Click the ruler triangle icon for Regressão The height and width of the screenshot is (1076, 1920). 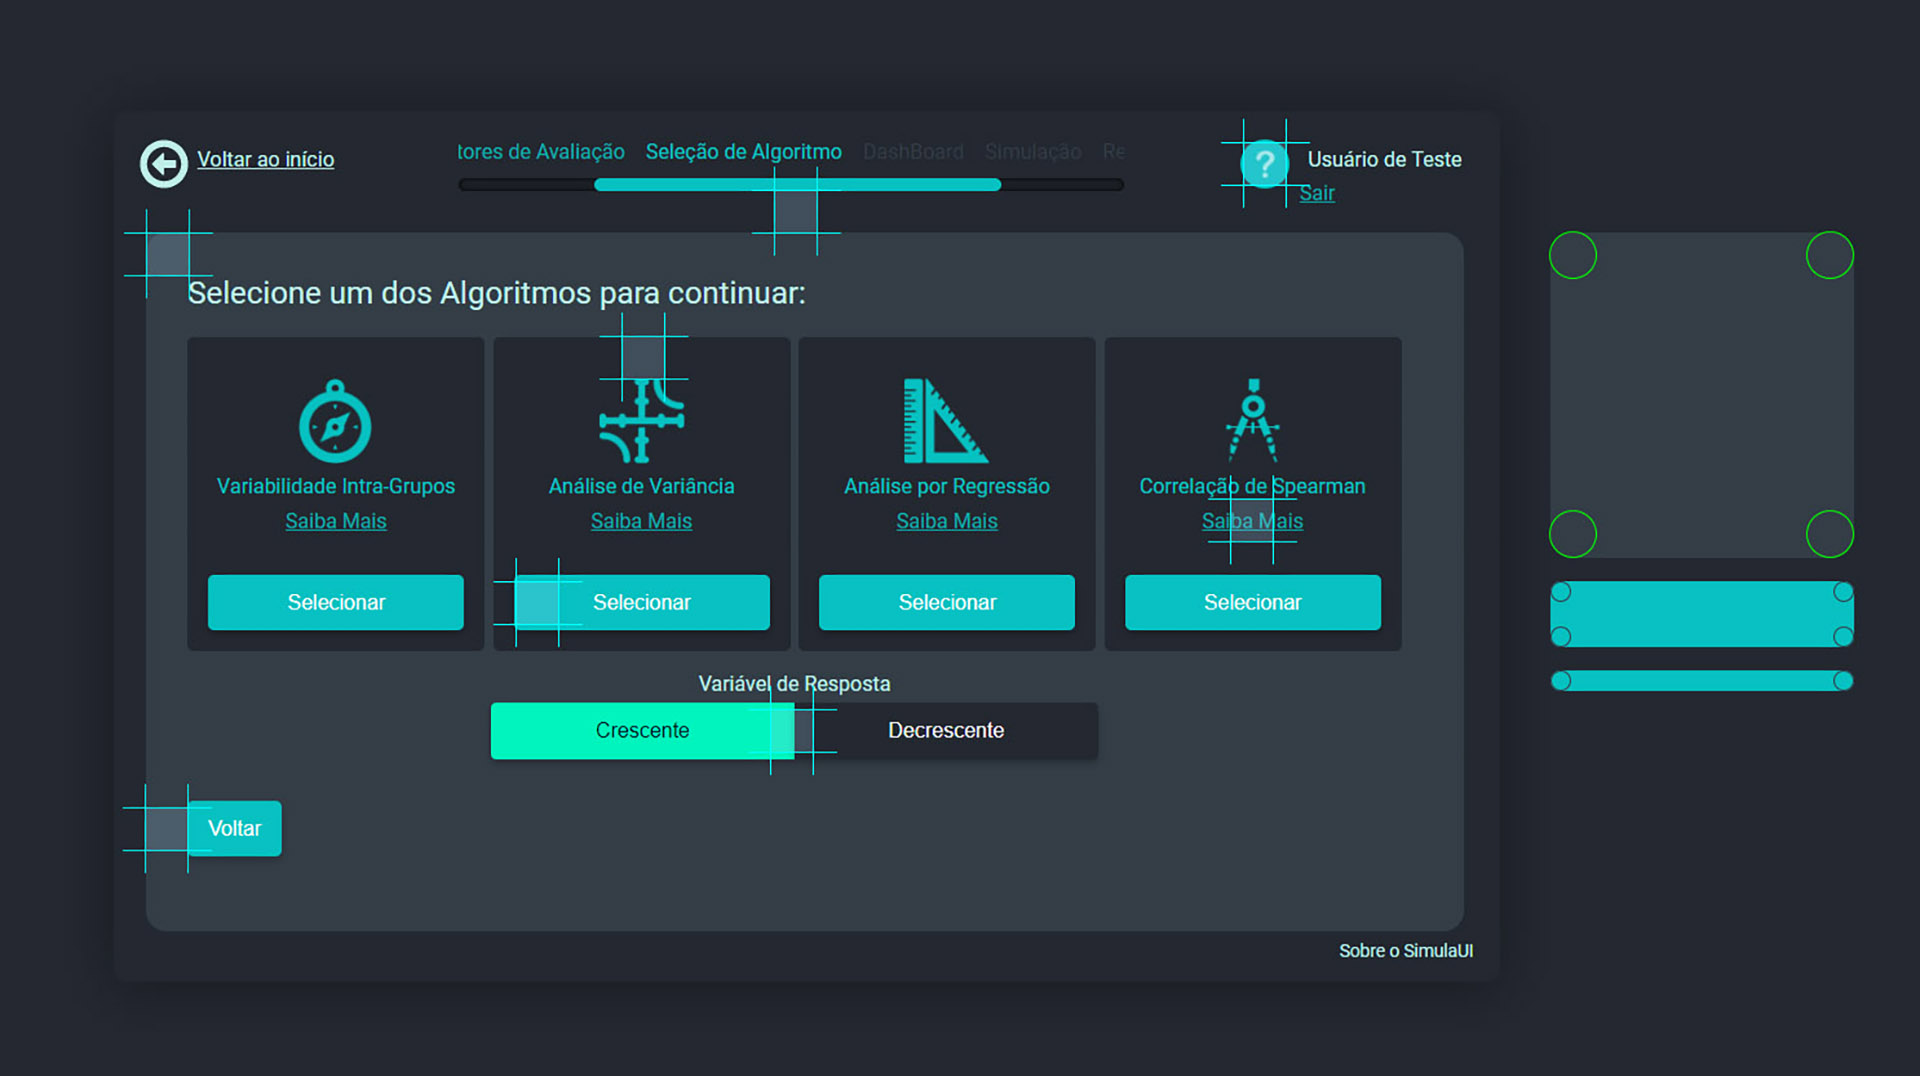(x=946, y=421)
